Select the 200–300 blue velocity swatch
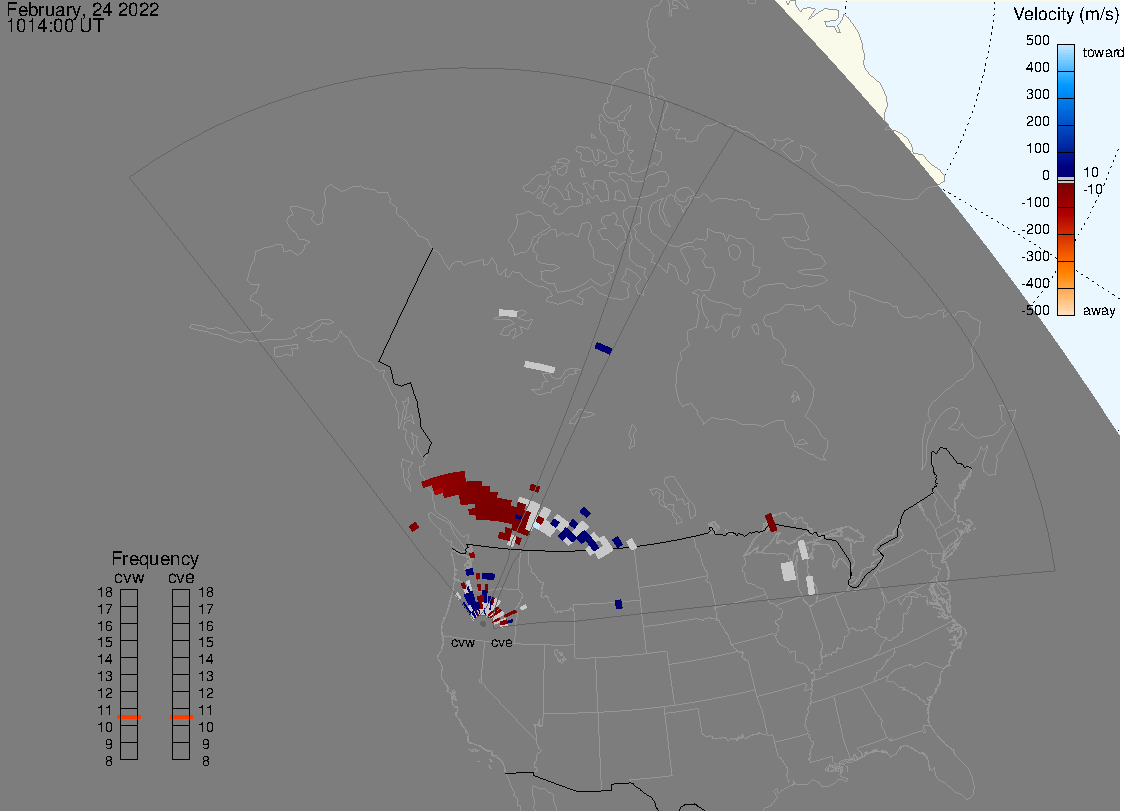This screenshot has height=811, width=1124. (1066, 112)
